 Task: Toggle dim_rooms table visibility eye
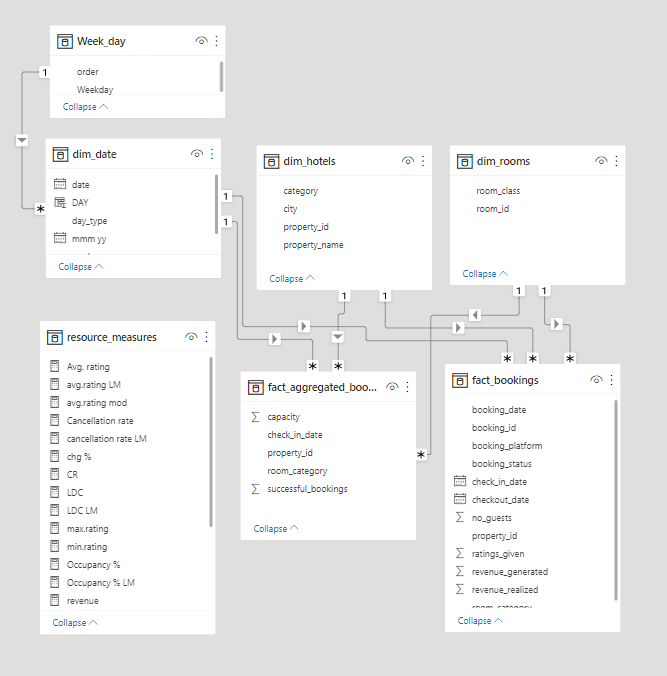[601, 161]
